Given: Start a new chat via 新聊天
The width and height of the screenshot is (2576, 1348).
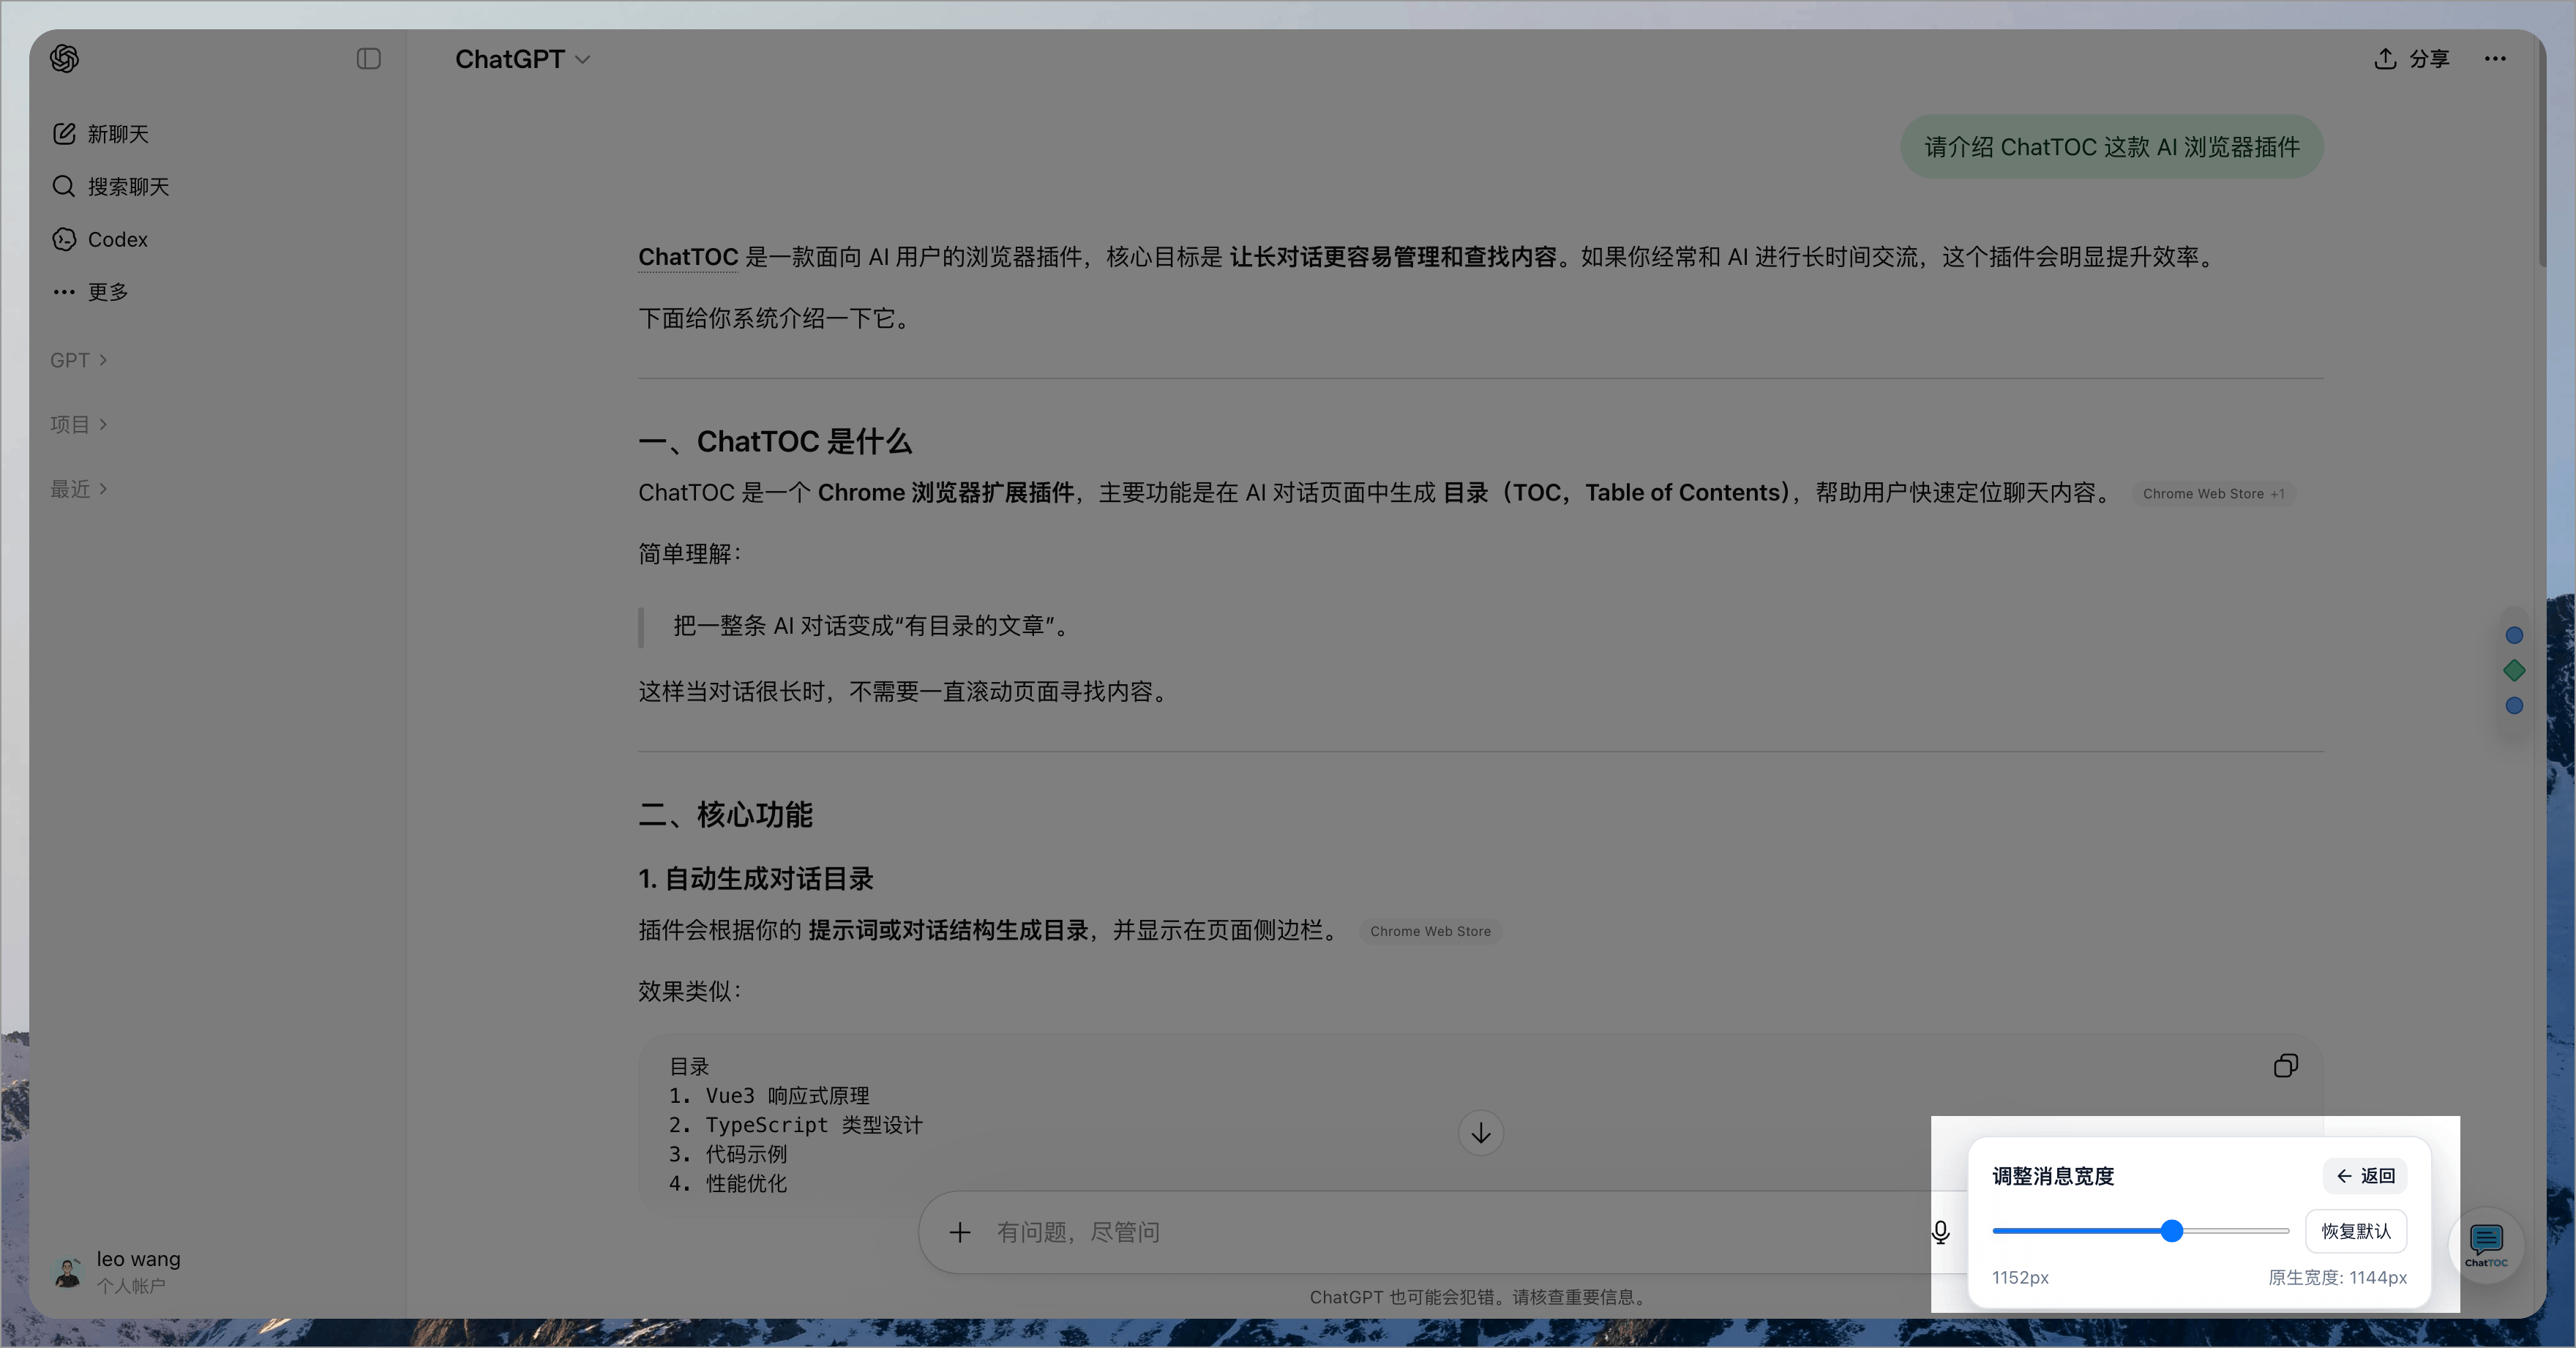Looking at the screenshot, I should 101,134.
